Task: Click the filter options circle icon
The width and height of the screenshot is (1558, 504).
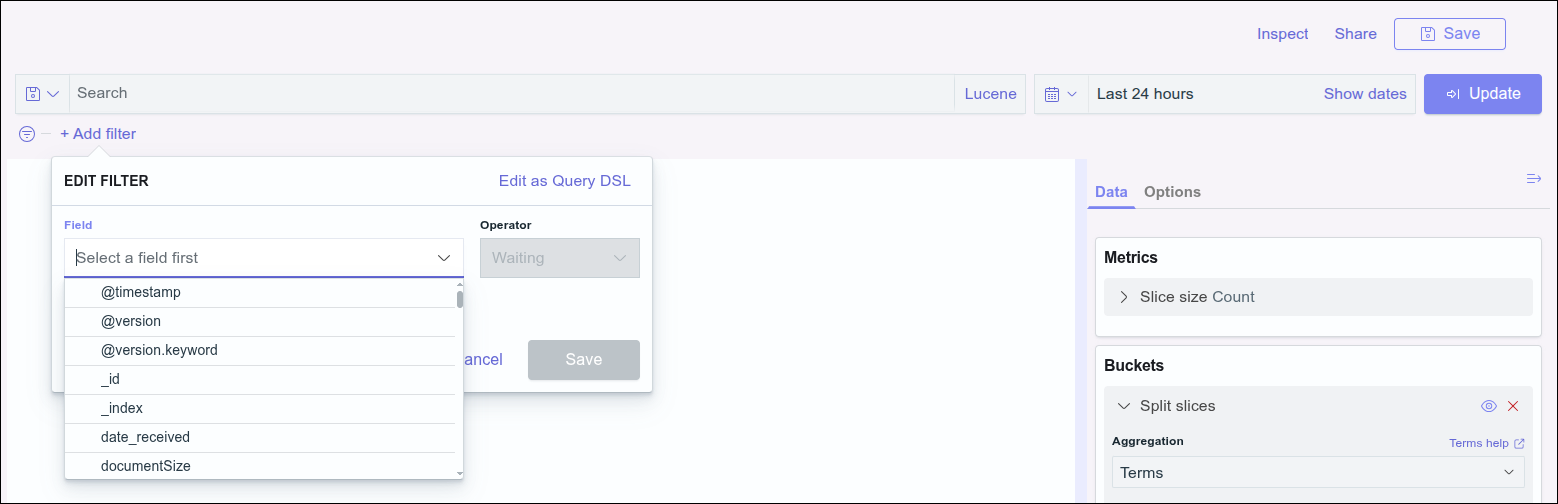Action: tap(27, 134)
